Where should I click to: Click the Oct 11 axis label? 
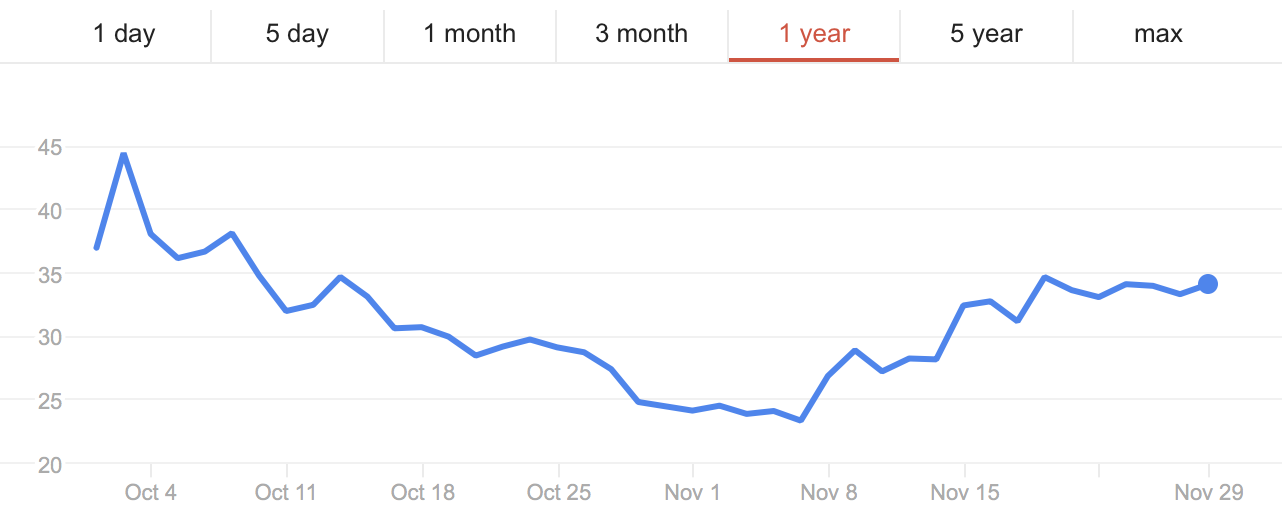(x=286, y=492)
